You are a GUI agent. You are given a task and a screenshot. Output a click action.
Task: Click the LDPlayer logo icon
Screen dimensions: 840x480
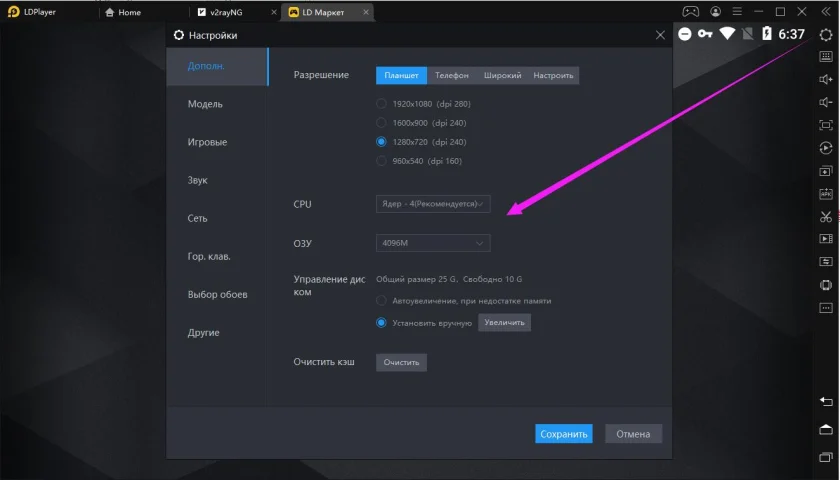[13, 11]
